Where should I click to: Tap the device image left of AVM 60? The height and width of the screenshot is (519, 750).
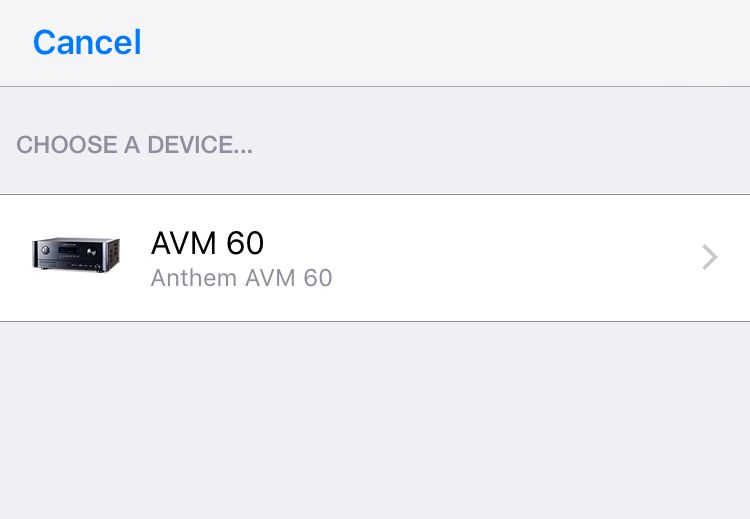[x=76, y=257]
